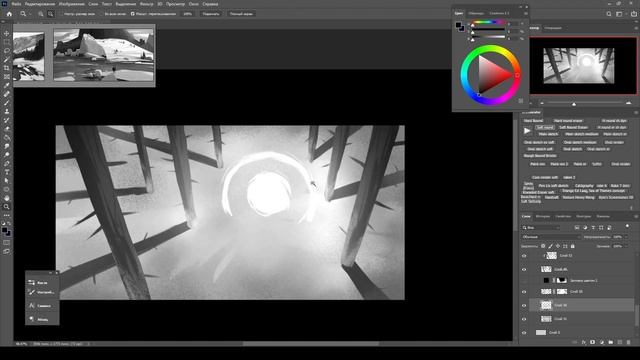This screenshot has height=360, width=640.
Task: Open the Кисти panel icon in the small floating dock
Action: 32,282
